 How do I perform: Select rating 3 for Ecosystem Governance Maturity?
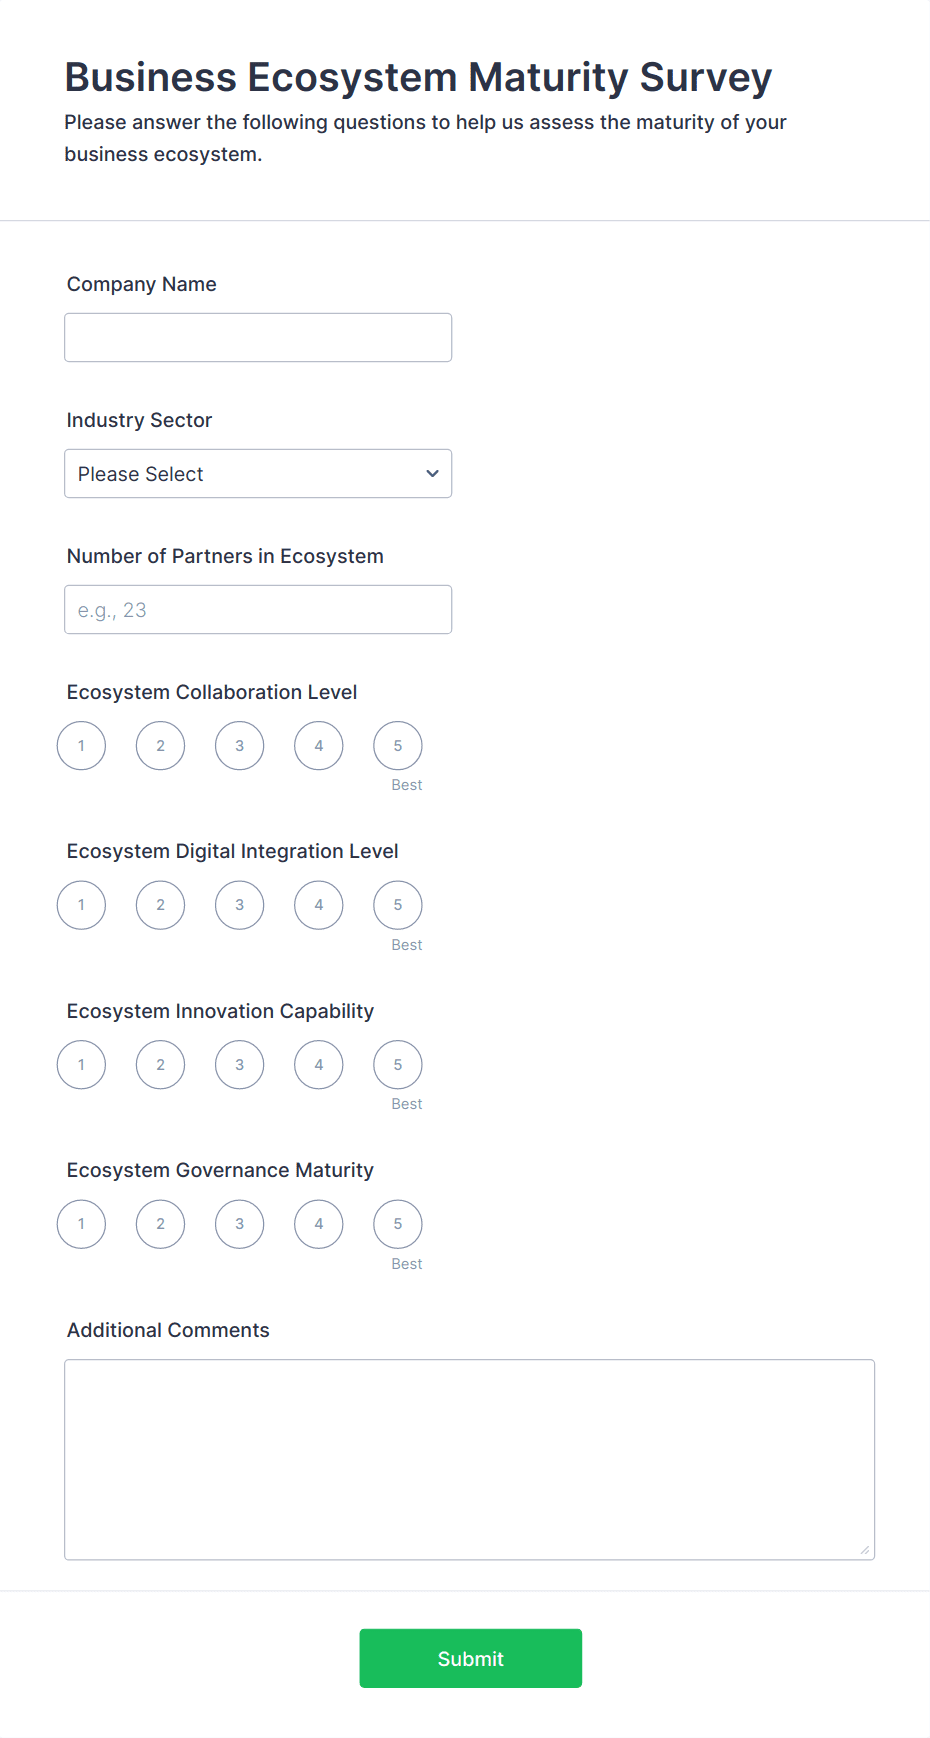point(239,1223)
